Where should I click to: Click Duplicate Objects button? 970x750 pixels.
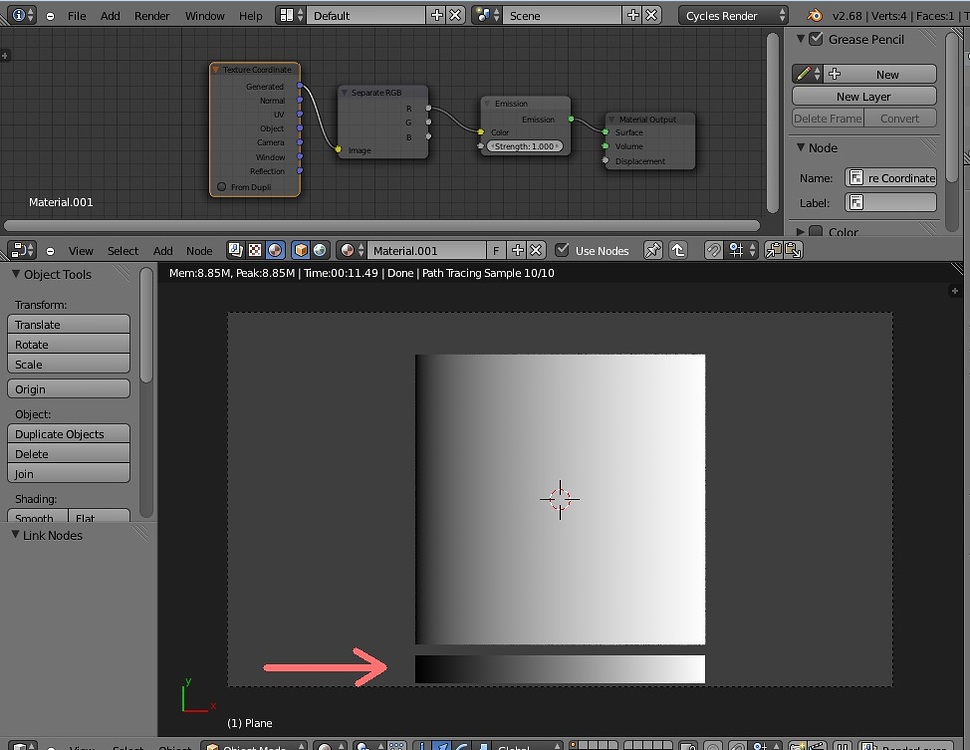pyautogui.click(x=69, y=434)
